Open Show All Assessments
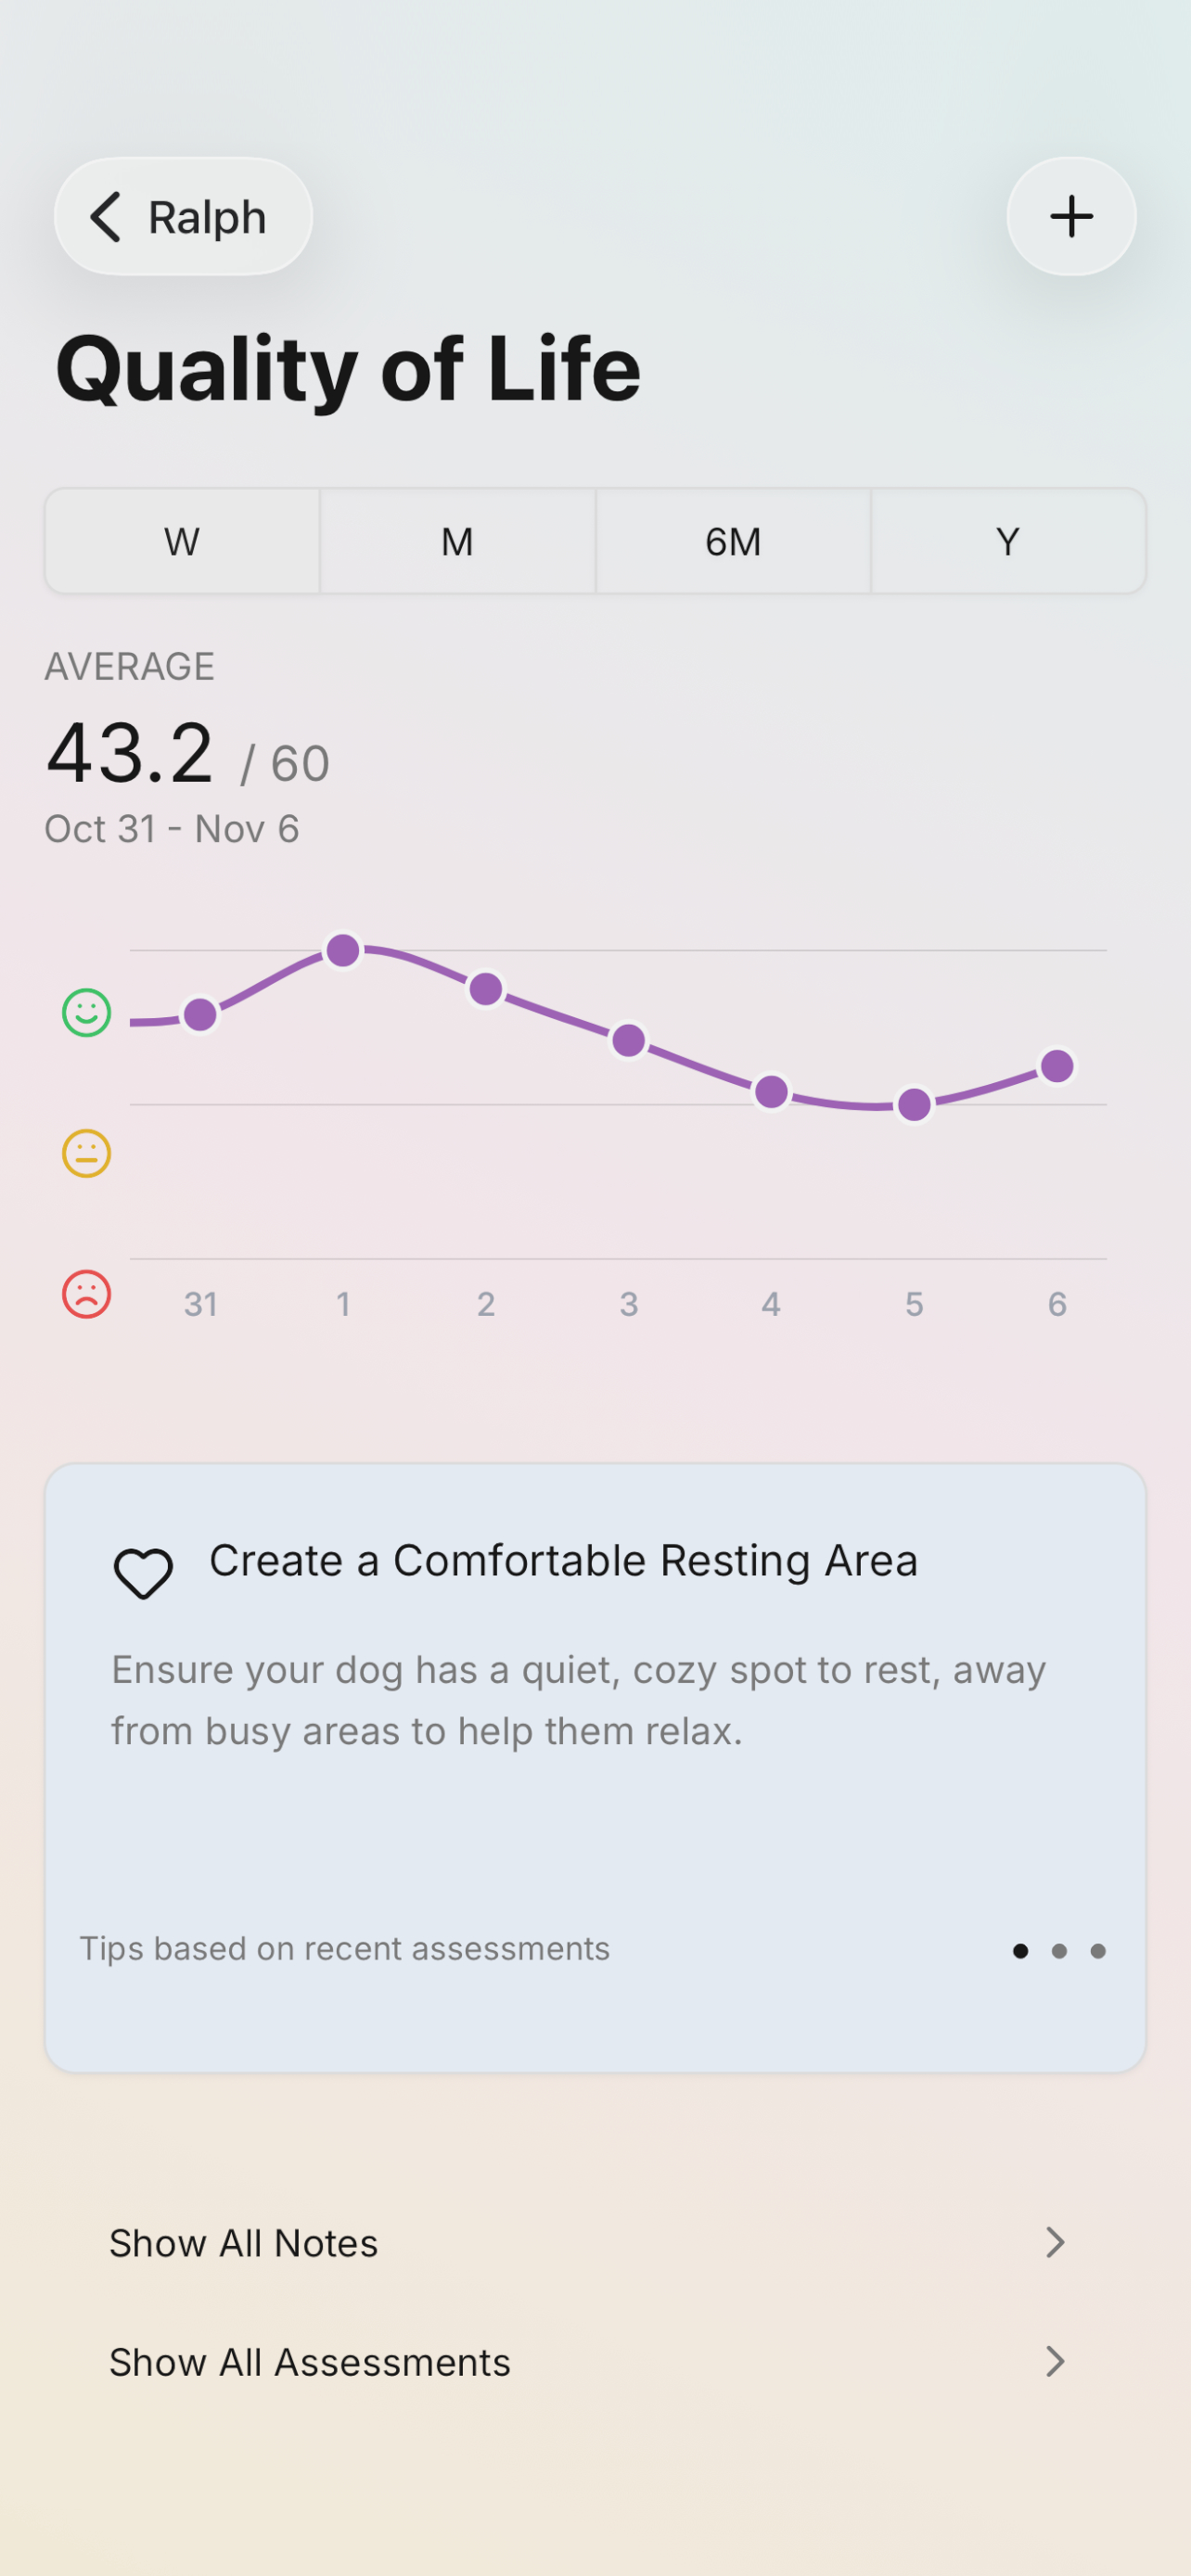Image resolution: width=1191 pixels, height=2576 pixels. pos(309,2362)
